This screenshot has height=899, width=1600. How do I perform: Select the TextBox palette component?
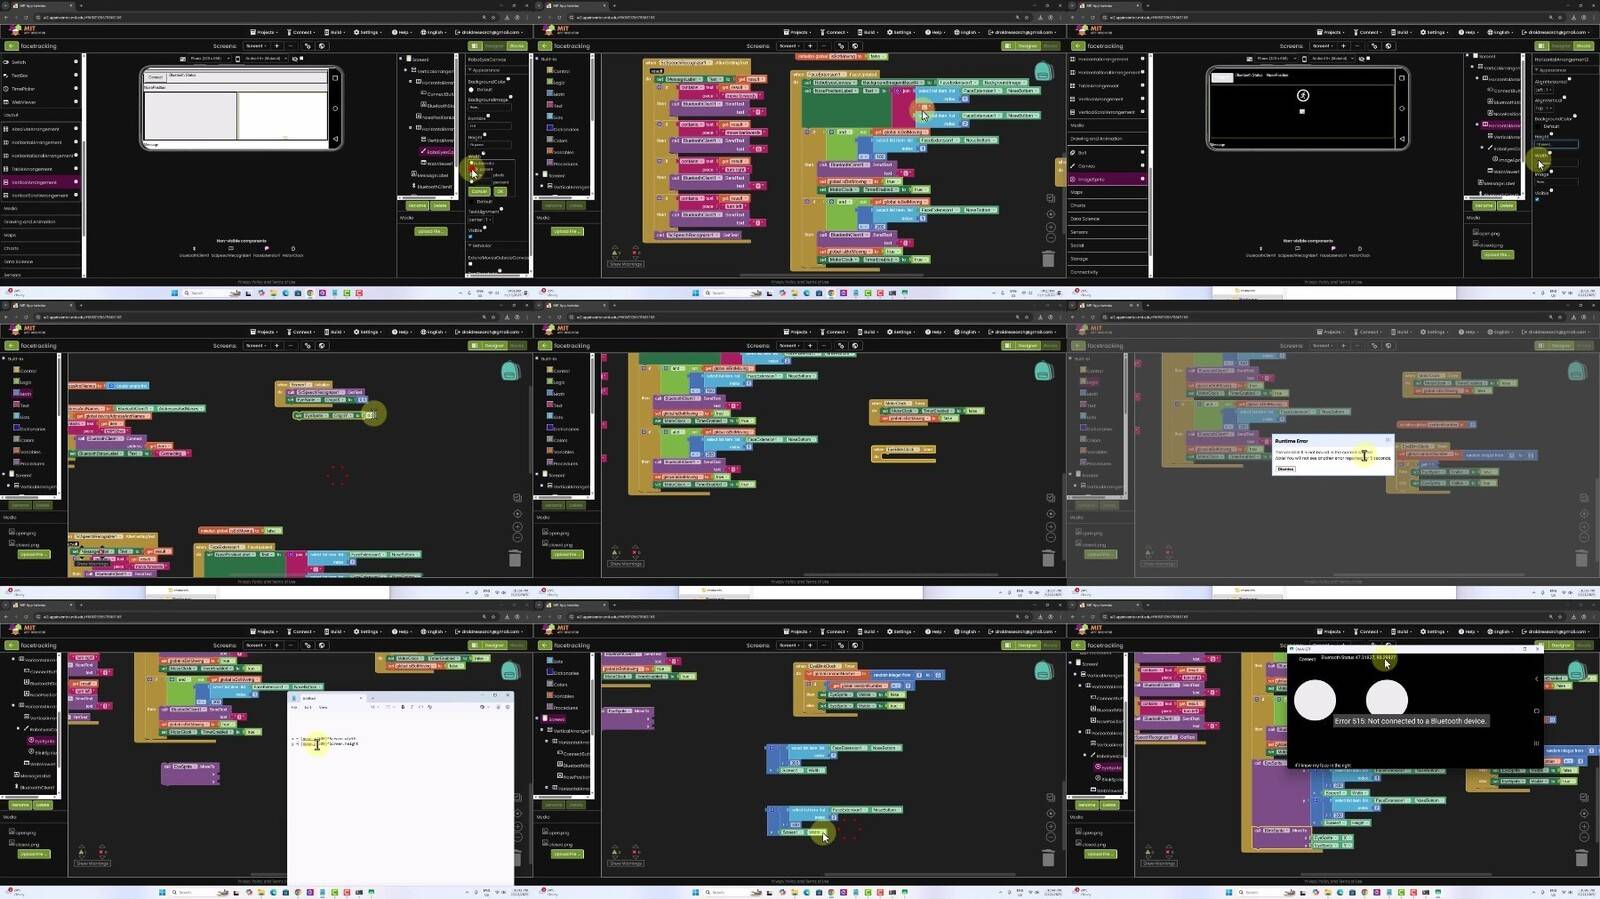click(x=40, y=75)
